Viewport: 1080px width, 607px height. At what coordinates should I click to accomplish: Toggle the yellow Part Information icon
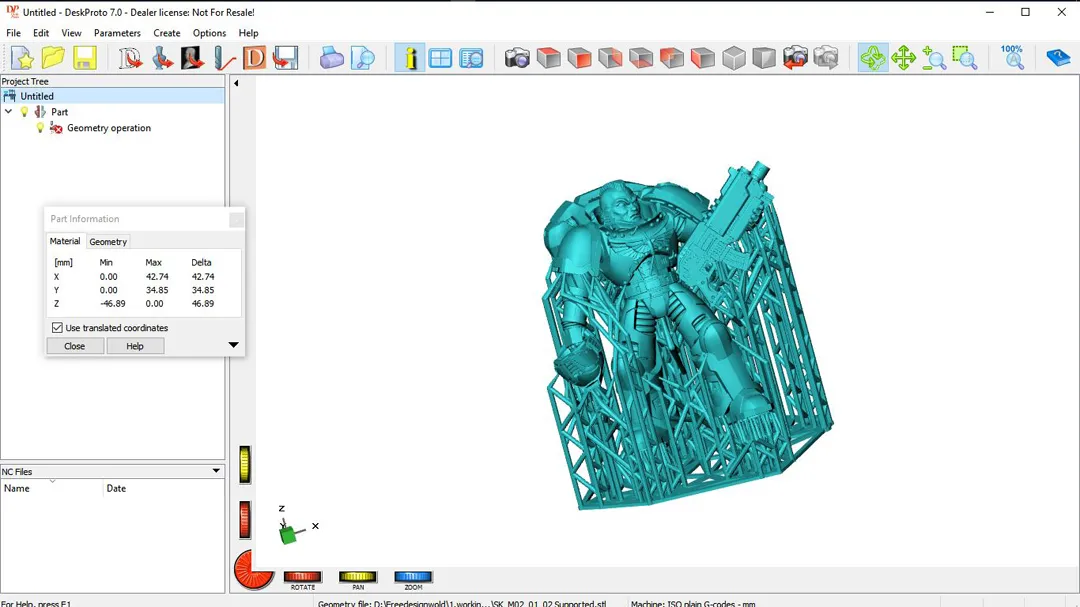(410, 58)
